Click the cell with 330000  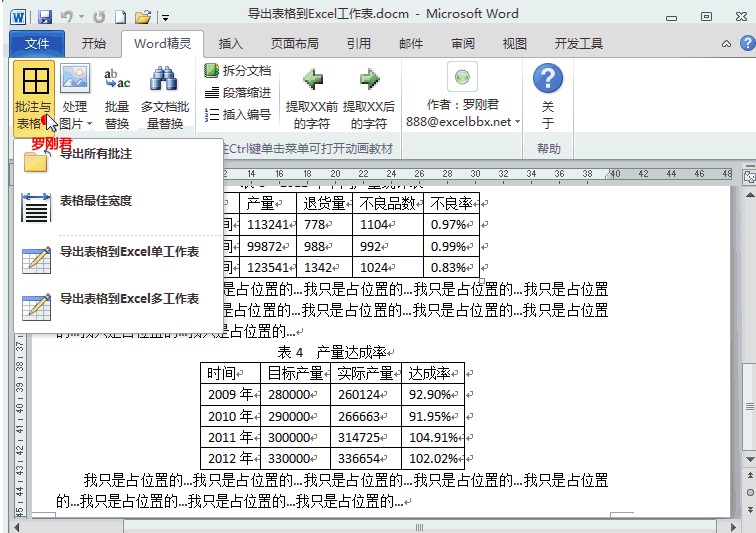296,458
